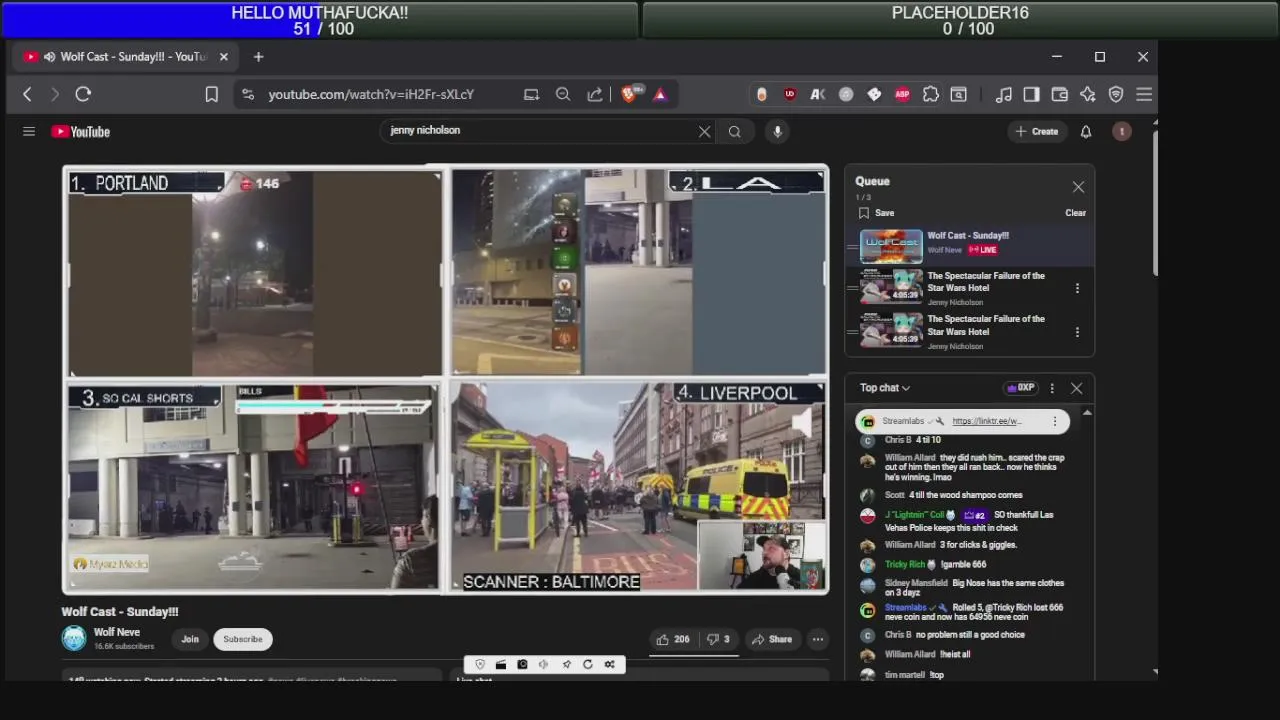Open the ABP ad blocker extension
1280x720 pixels.
point(902,94)
